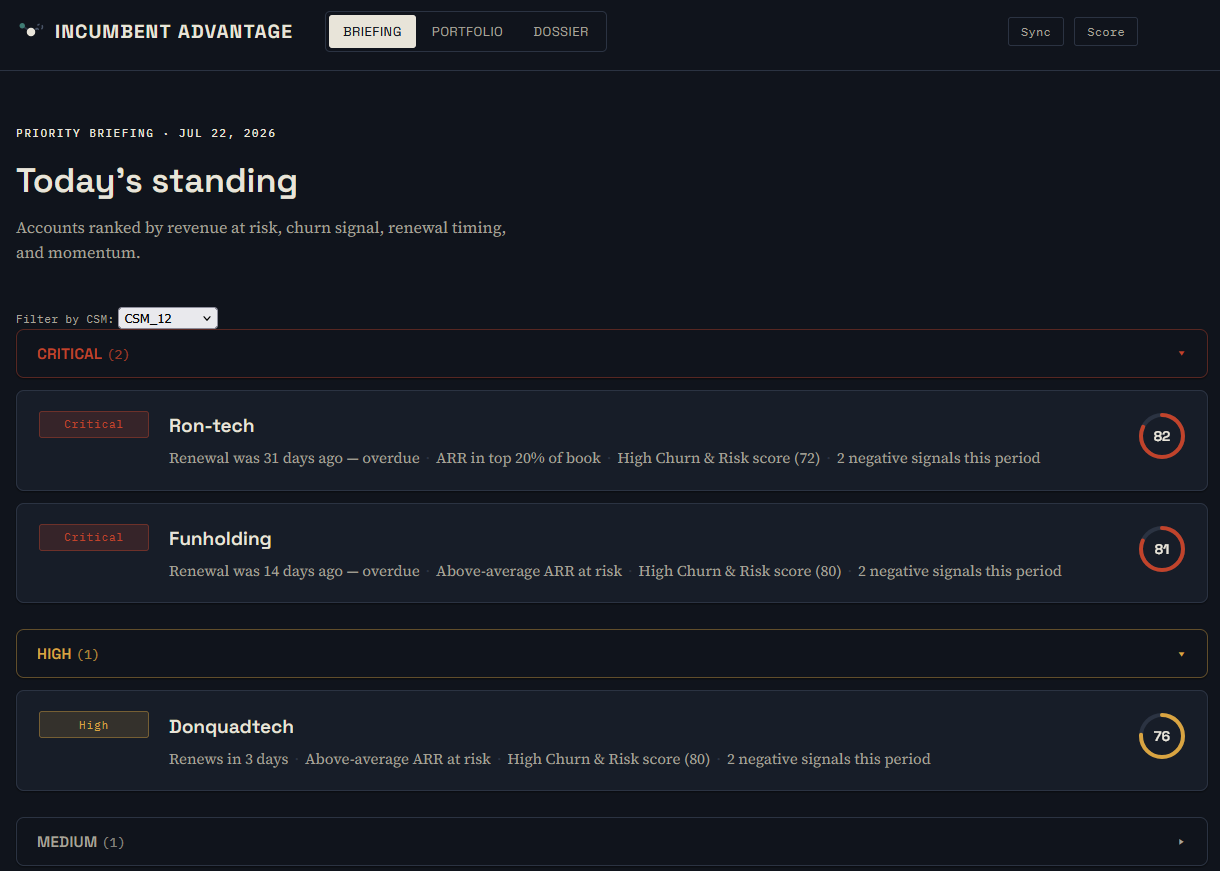Open the Funholding account
Screen dimensions: 1220x871
pyautogui.click(x=612, y=553)
